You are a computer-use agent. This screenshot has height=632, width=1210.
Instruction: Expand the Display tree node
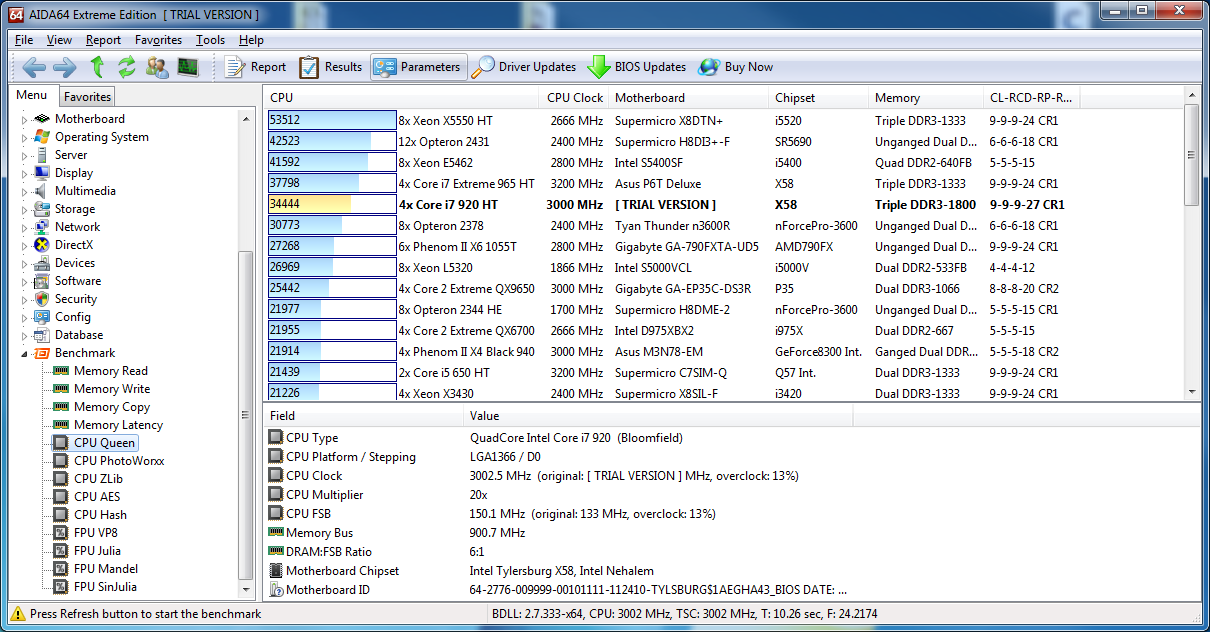(25, 173)
